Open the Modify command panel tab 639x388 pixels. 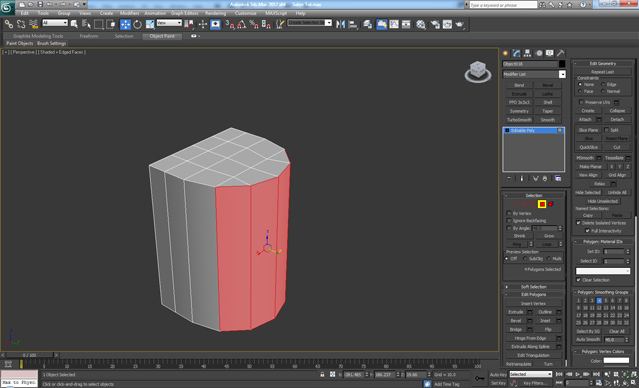517,53
